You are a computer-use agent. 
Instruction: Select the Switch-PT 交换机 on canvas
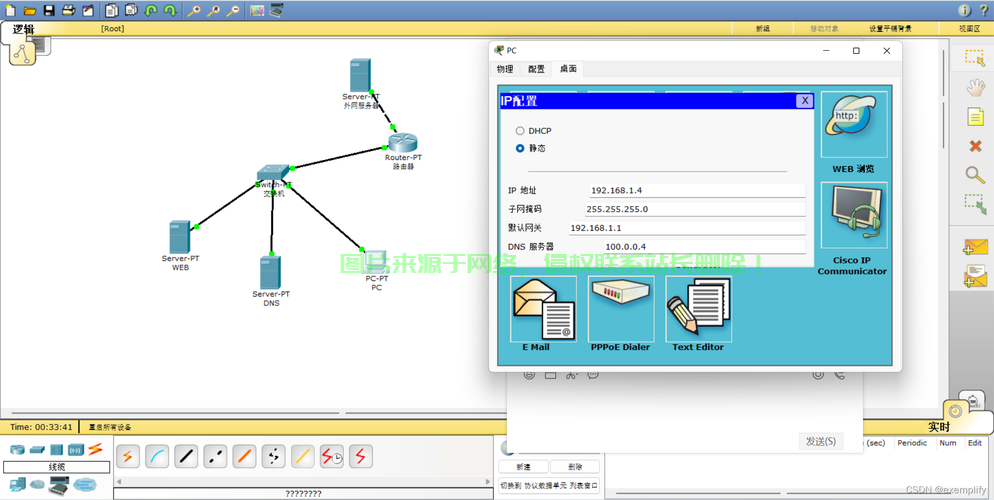click(x=273, y=174)
